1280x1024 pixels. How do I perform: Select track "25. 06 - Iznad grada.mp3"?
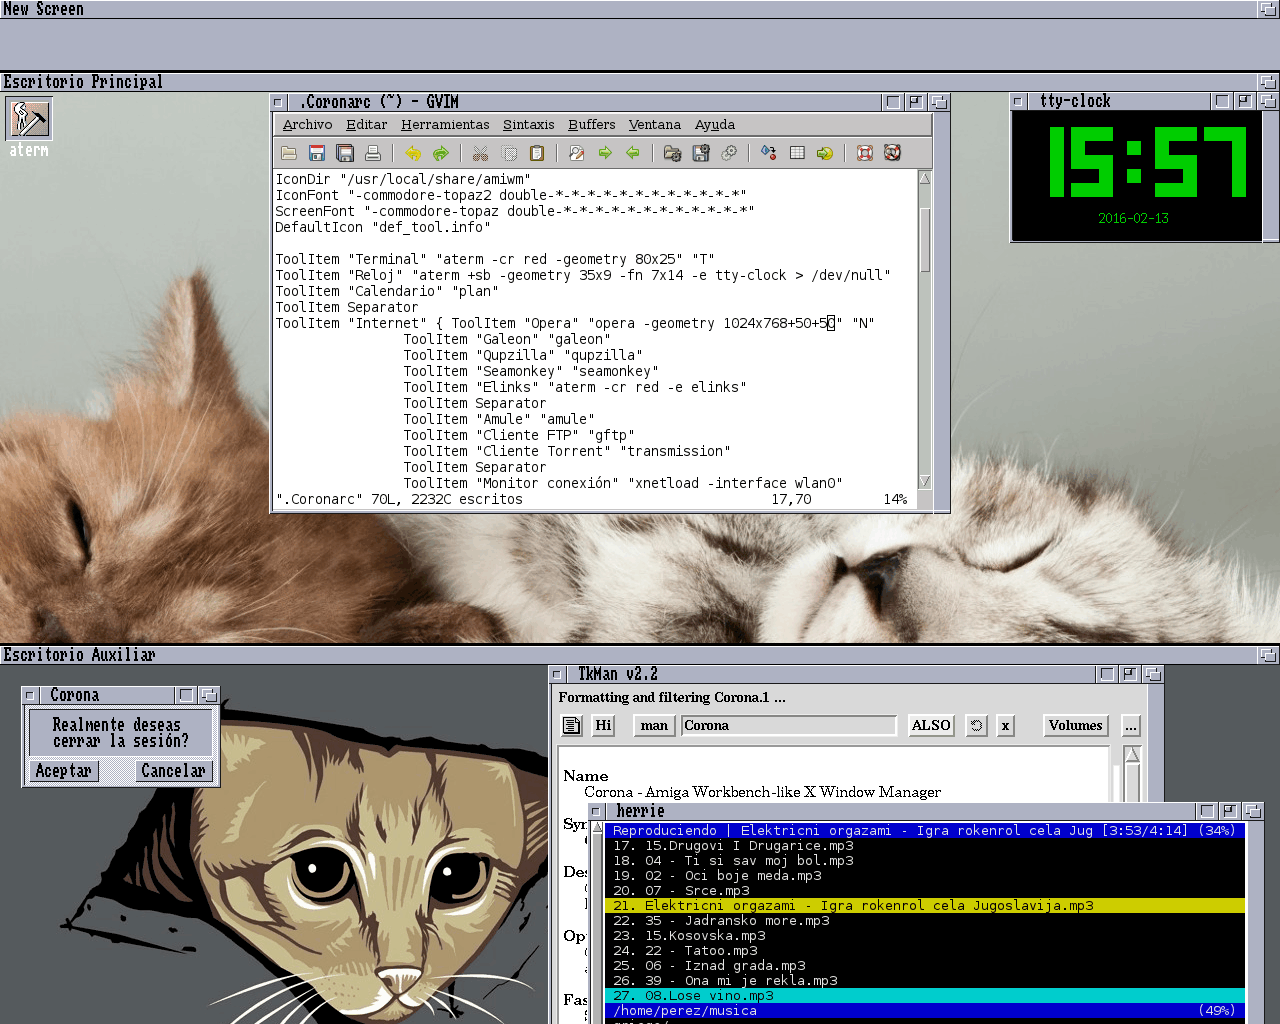(925, 966)
